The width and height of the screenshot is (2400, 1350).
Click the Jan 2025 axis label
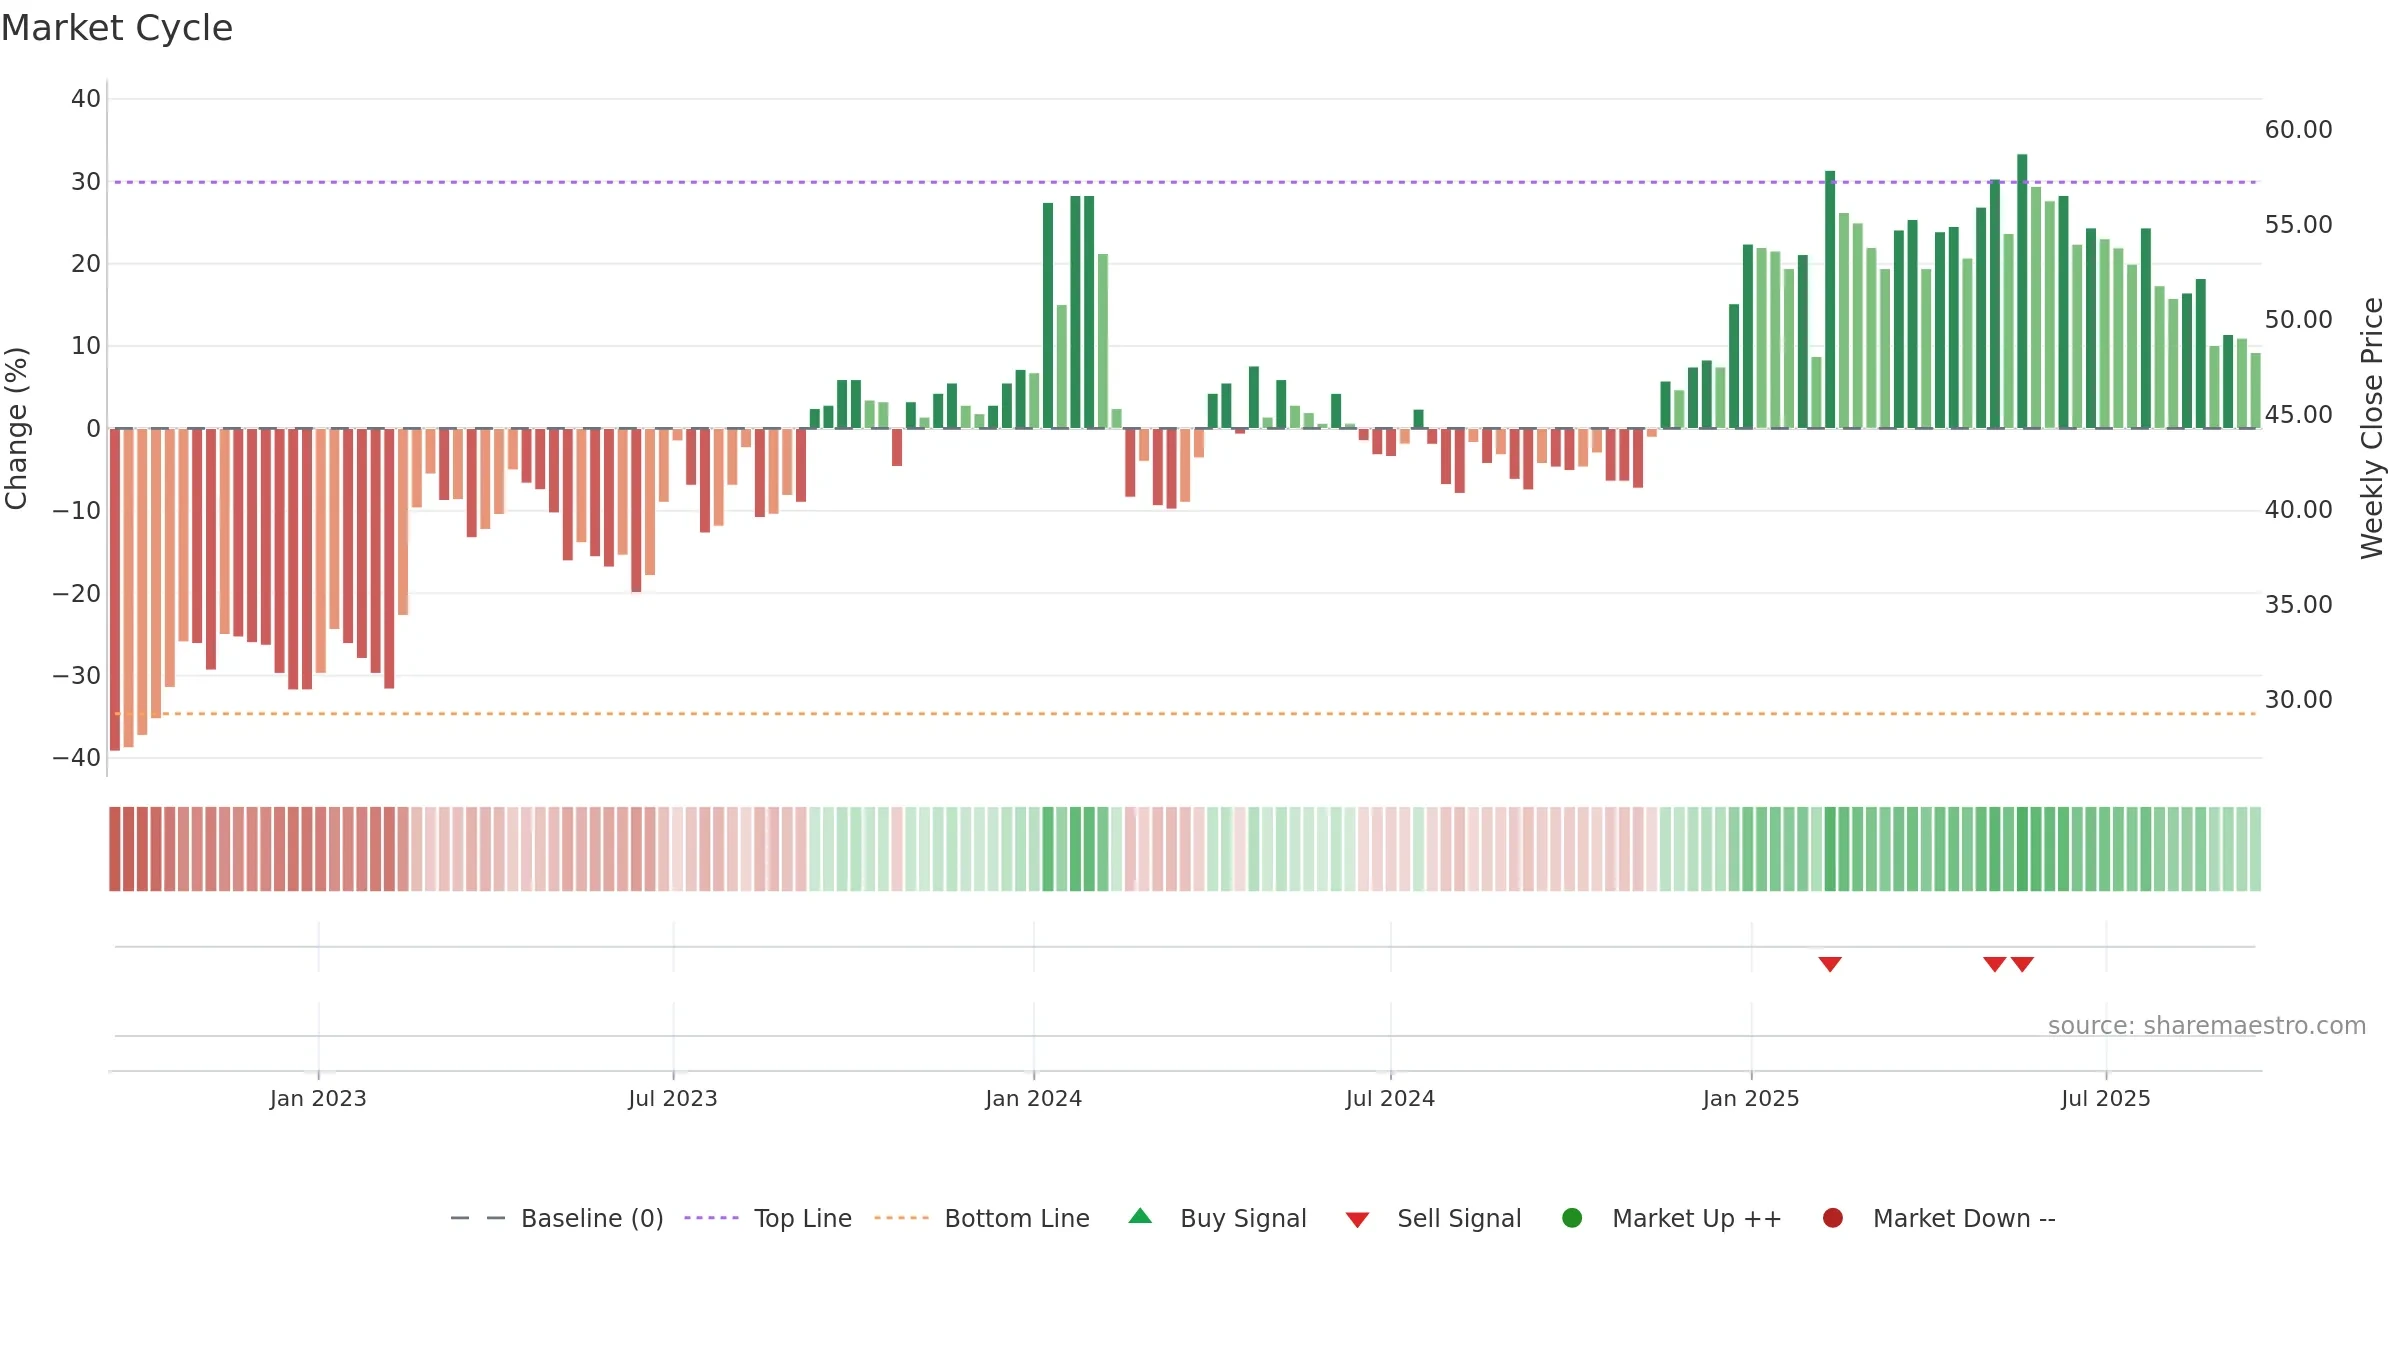click(x=1751, y=1098)
